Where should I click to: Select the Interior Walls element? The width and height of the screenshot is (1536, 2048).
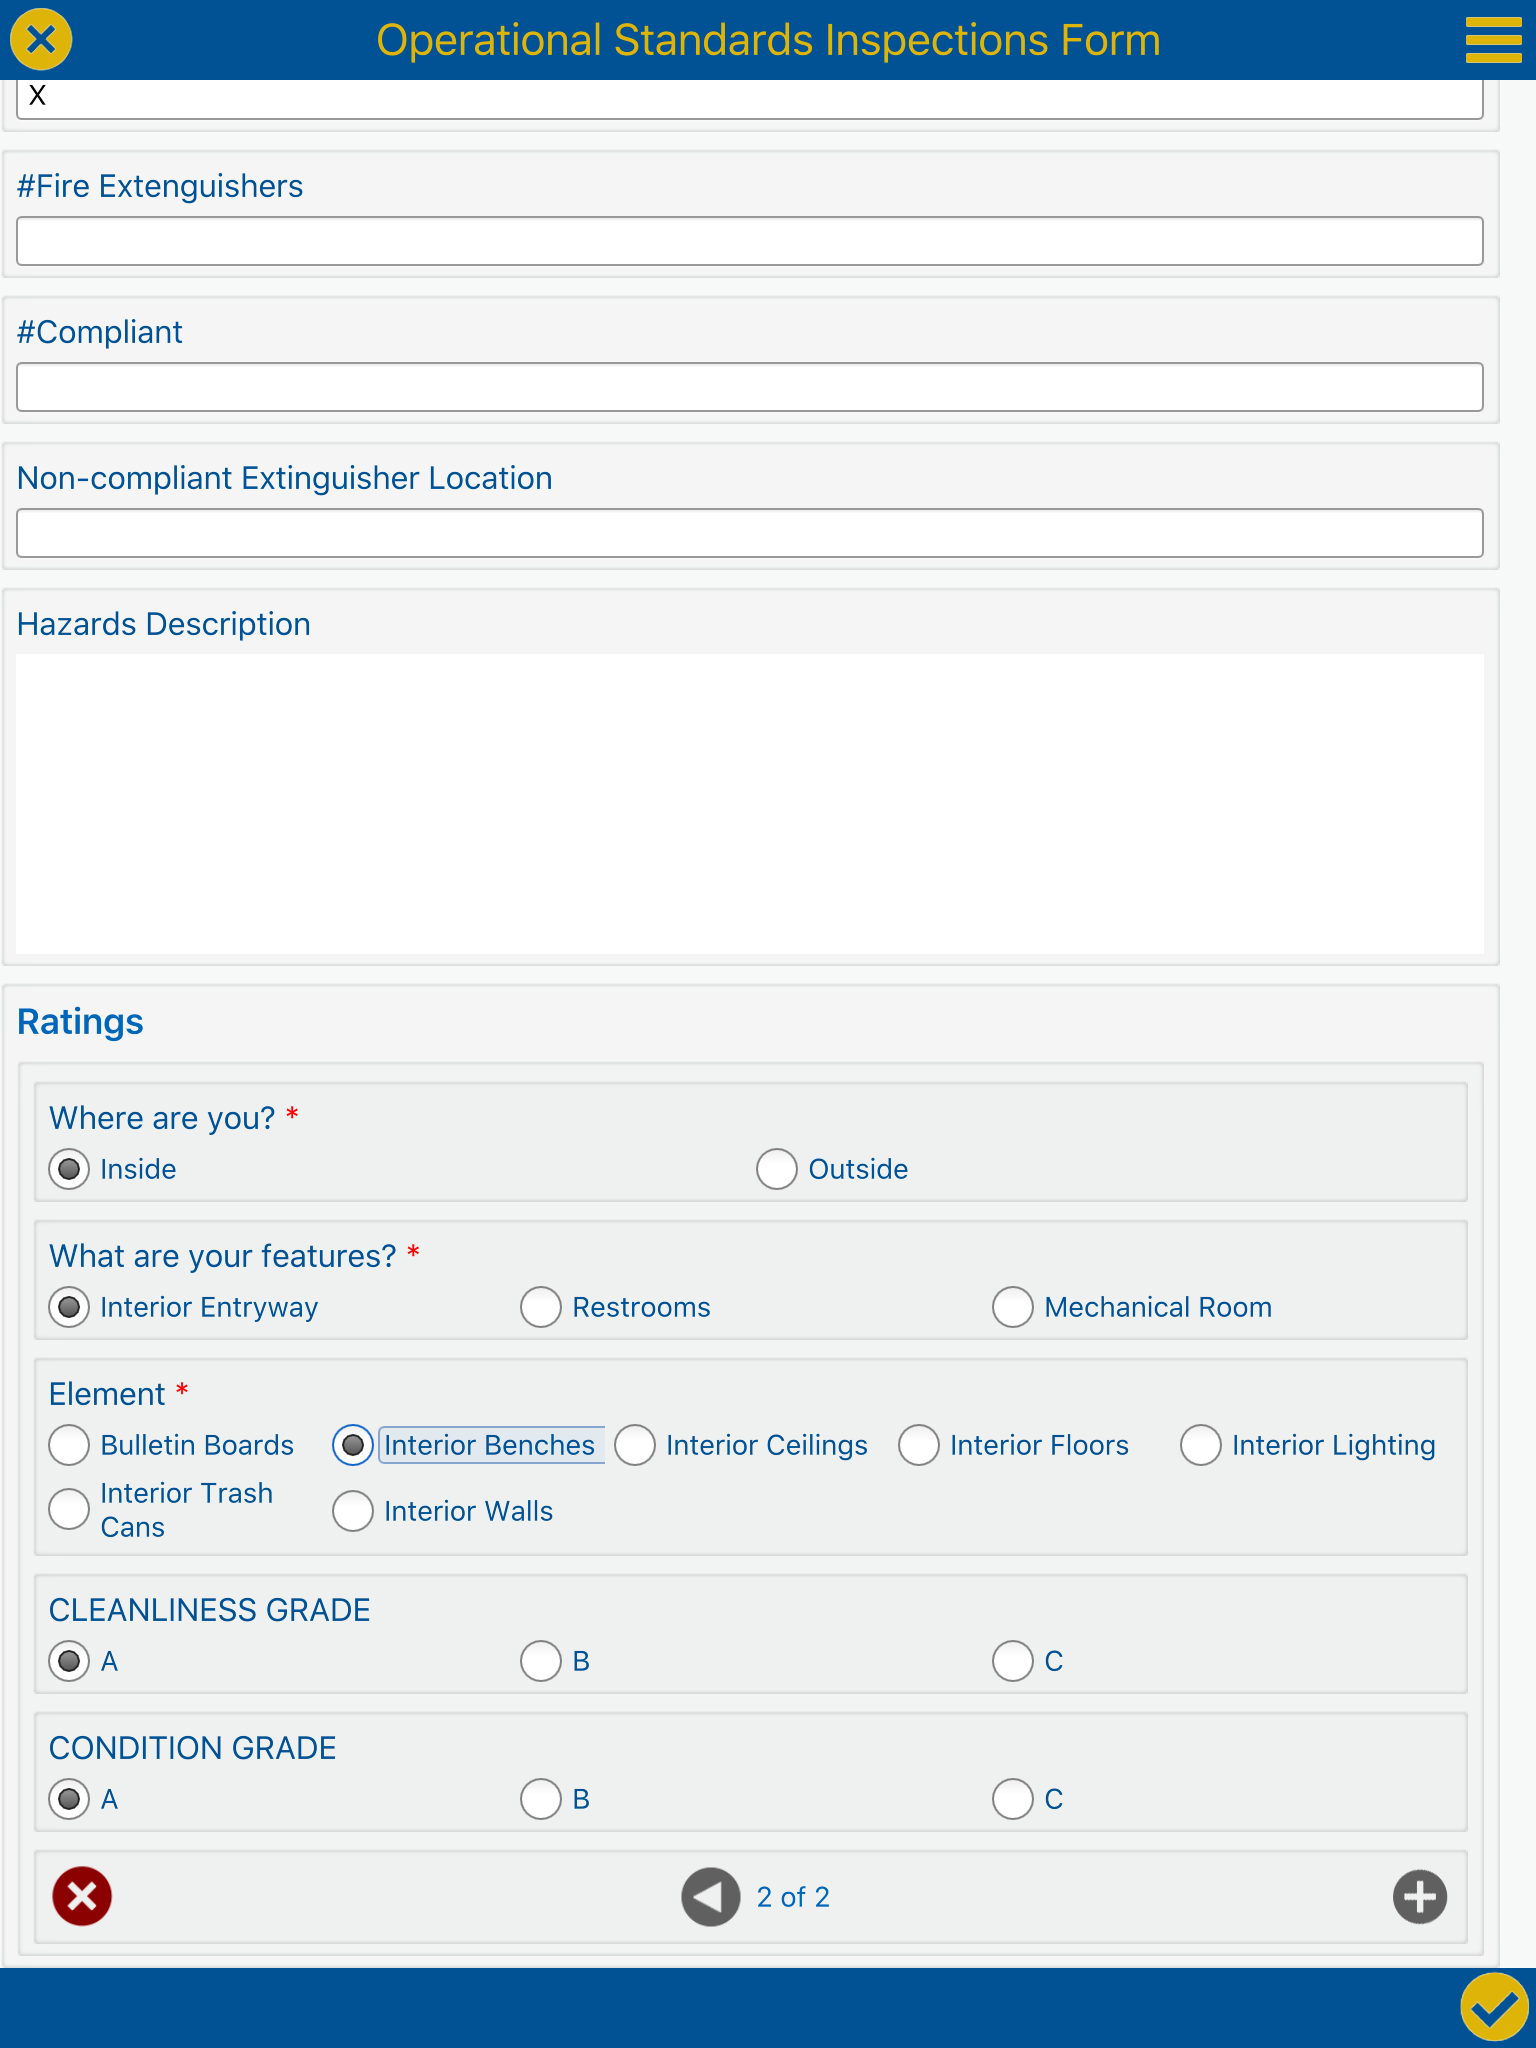point(353,1511)
